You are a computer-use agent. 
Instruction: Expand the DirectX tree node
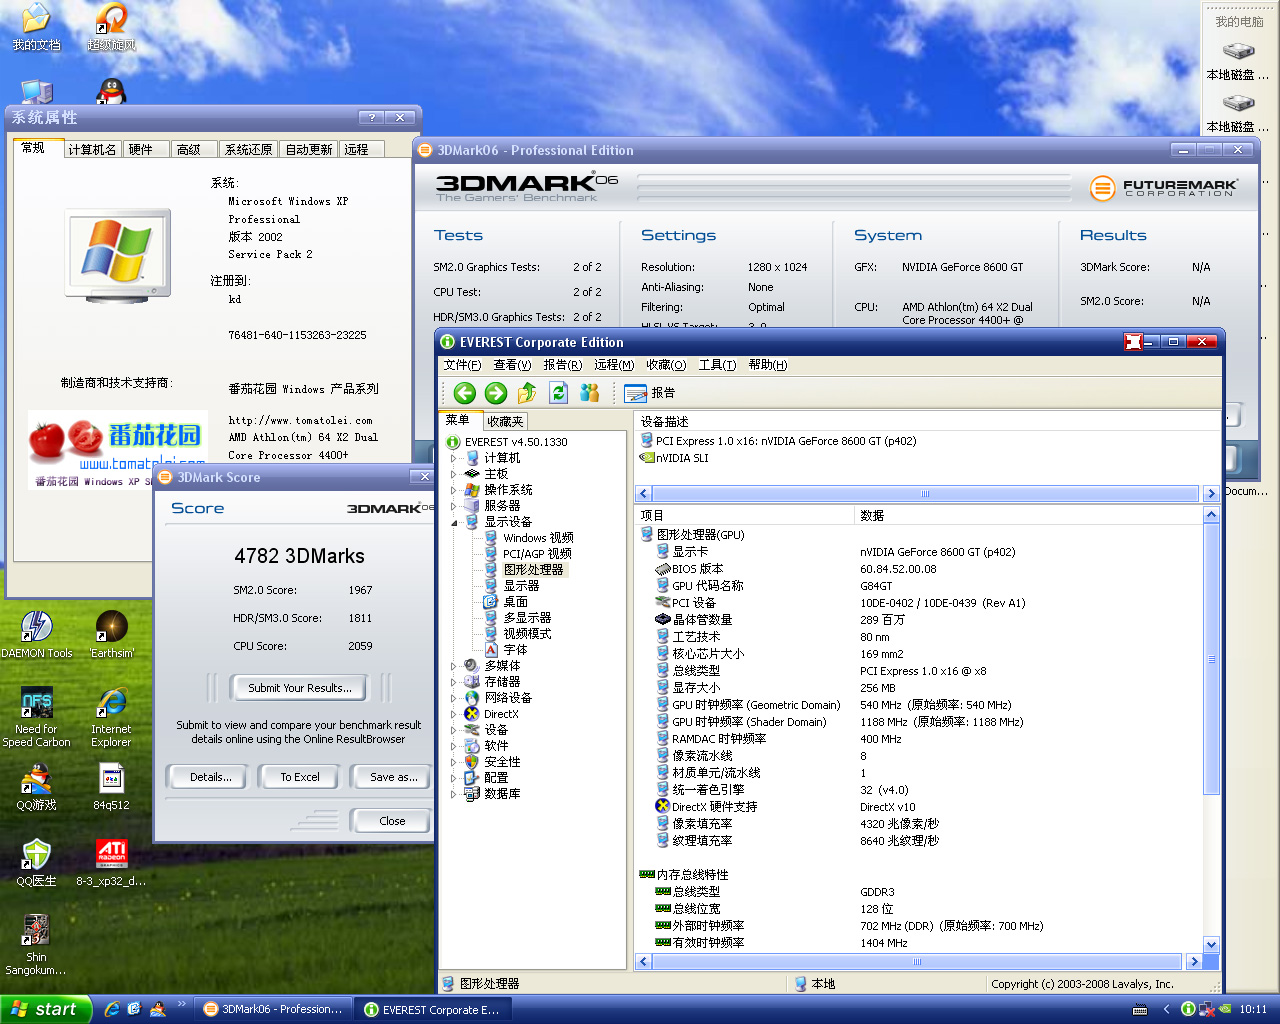(453, 714)
